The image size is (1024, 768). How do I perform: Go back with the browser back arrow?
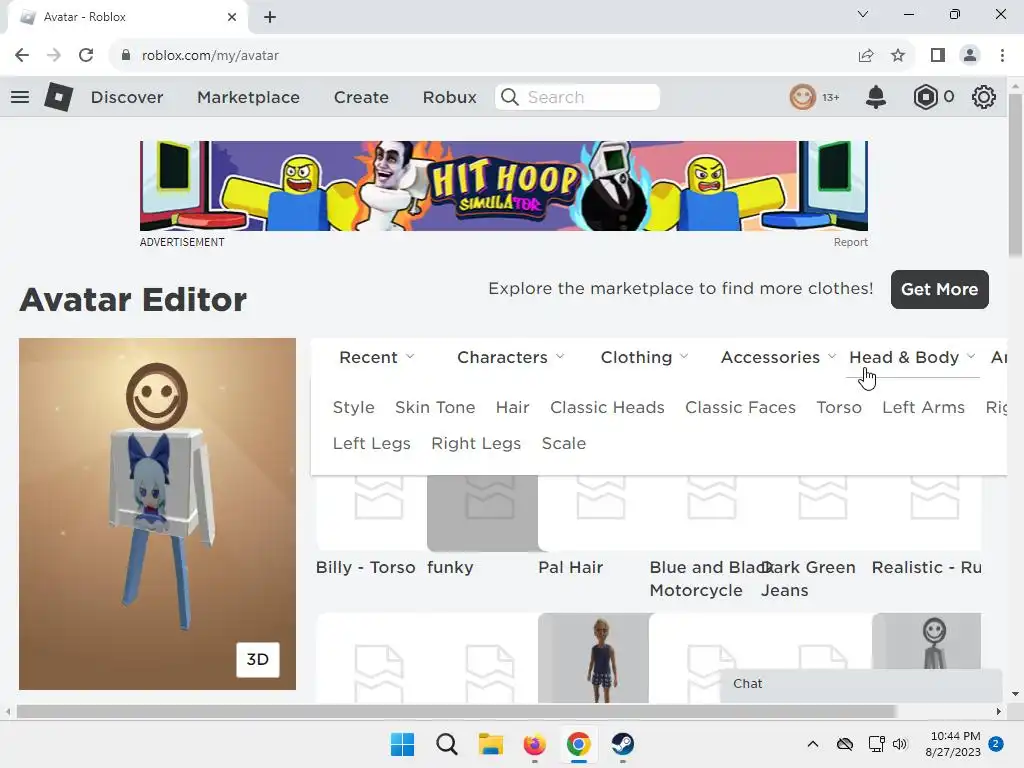click(x=22, y=56)
